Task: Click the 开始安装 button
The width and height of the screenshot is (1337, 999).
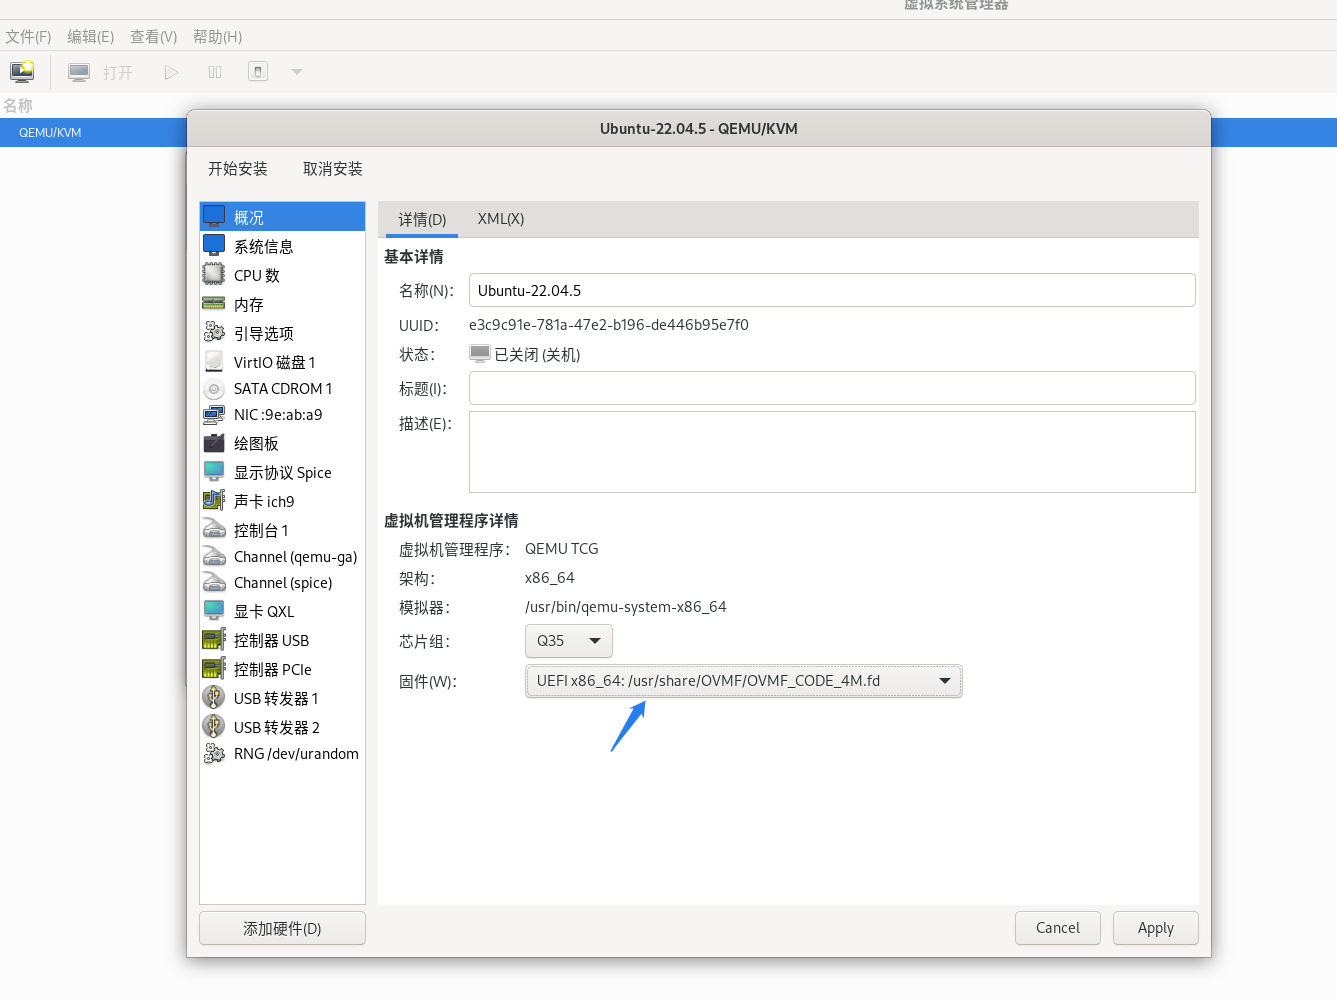Action: [x=238, y=169]
